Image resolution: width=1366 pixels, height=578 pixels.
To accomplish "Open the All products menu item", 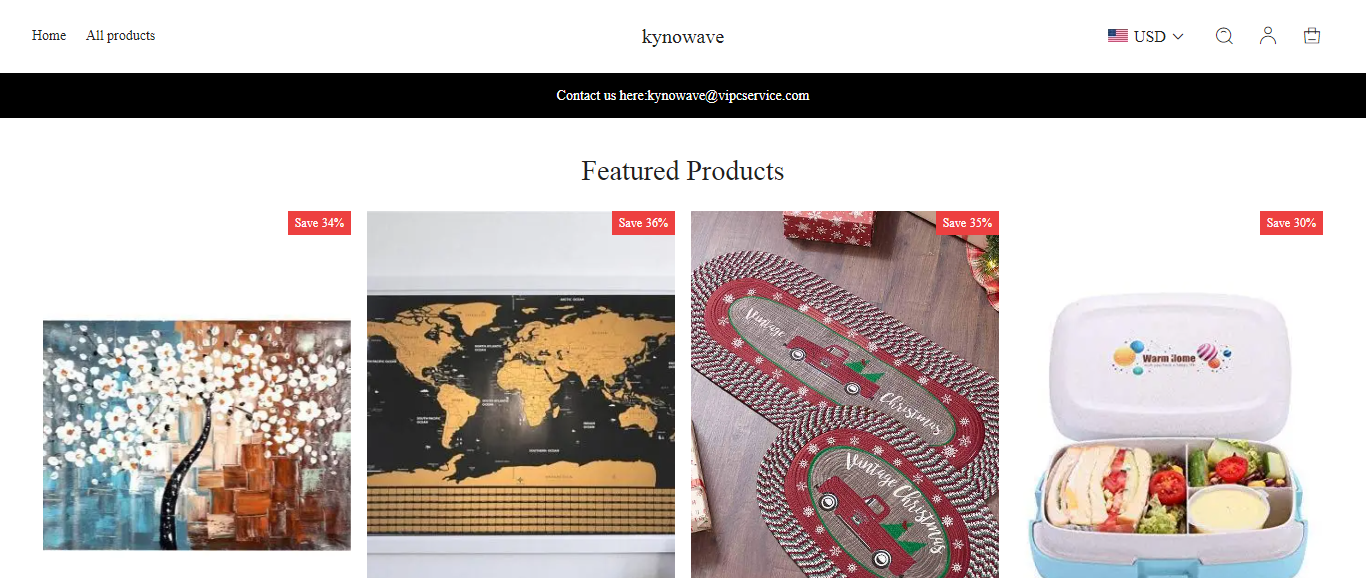I will pyautogui.click(x=120, y=35).
